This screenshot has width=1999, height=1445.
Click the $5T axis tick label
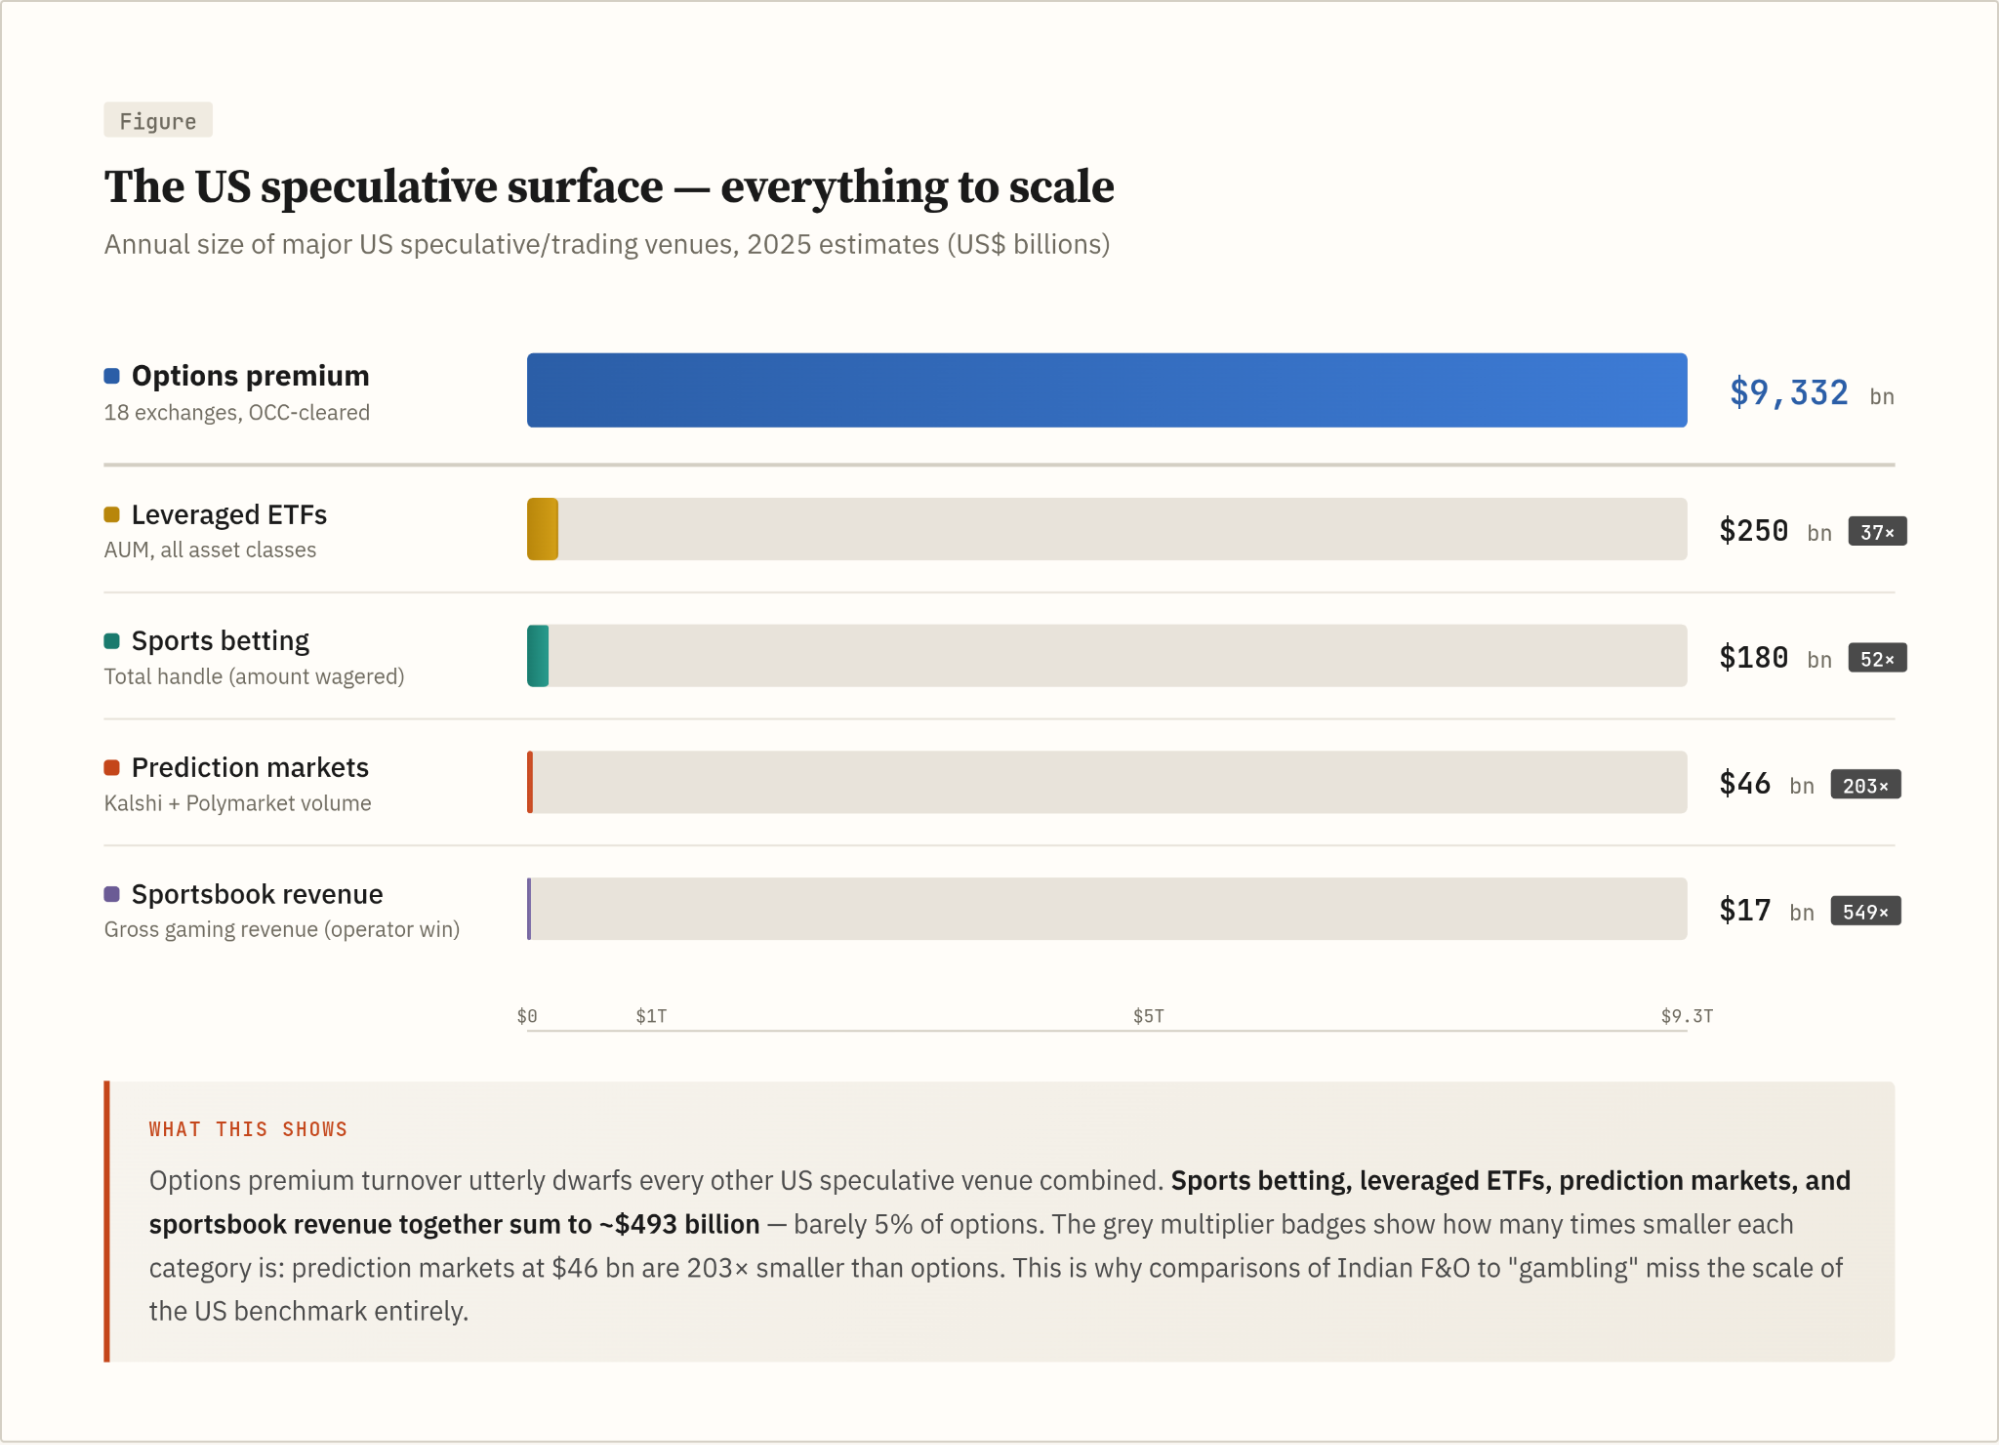(x=1148, y=1016)
